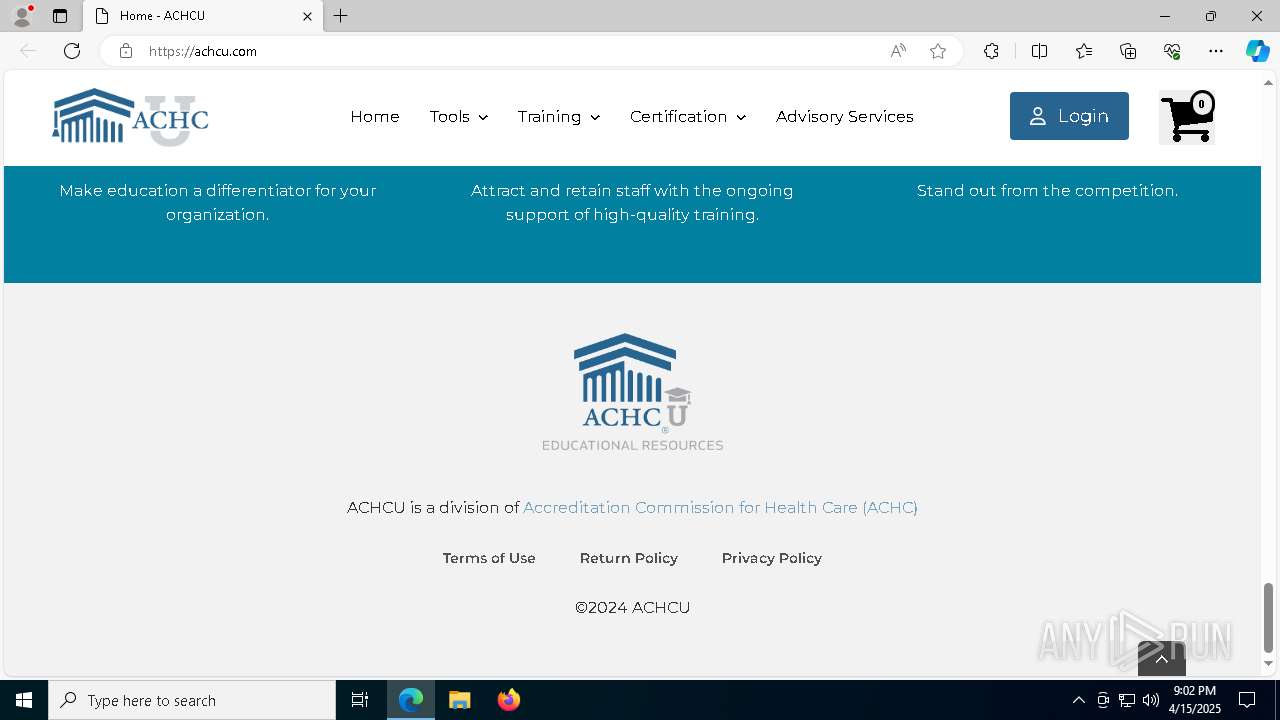Open Browser essentials heart icon

1172,51
